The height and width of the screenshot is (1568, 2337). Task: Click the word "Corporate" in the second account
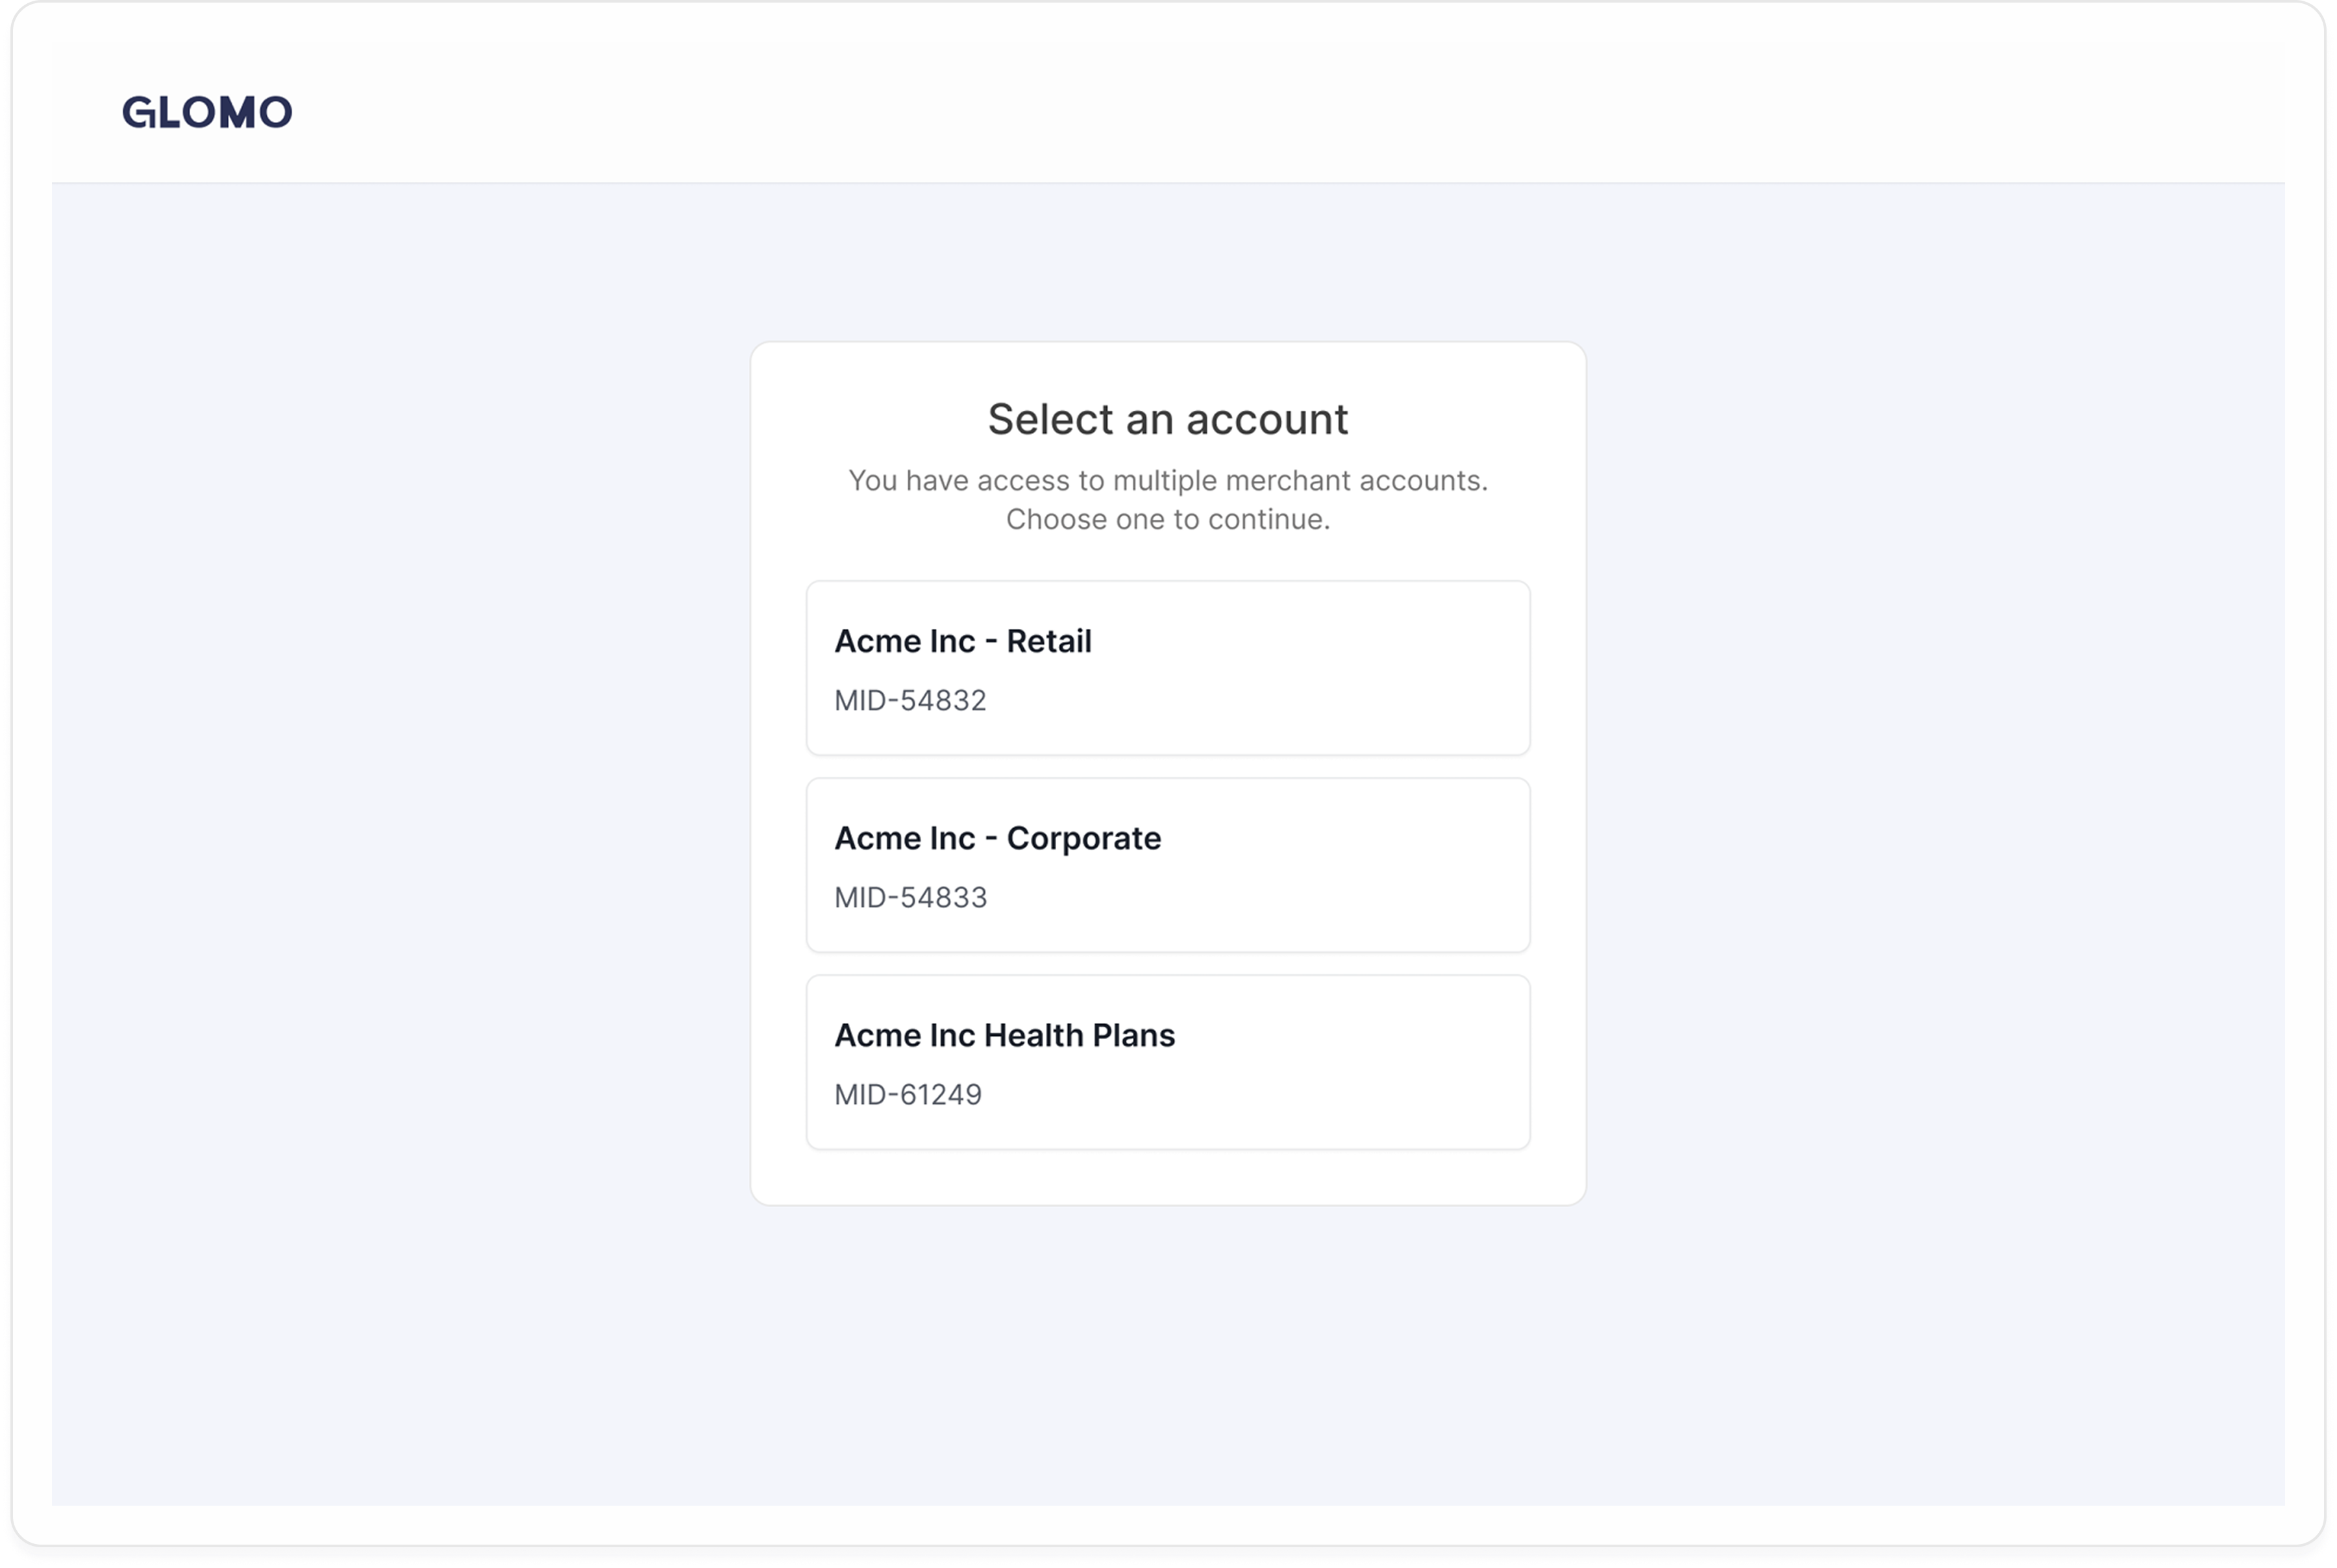pos(1083,838)
